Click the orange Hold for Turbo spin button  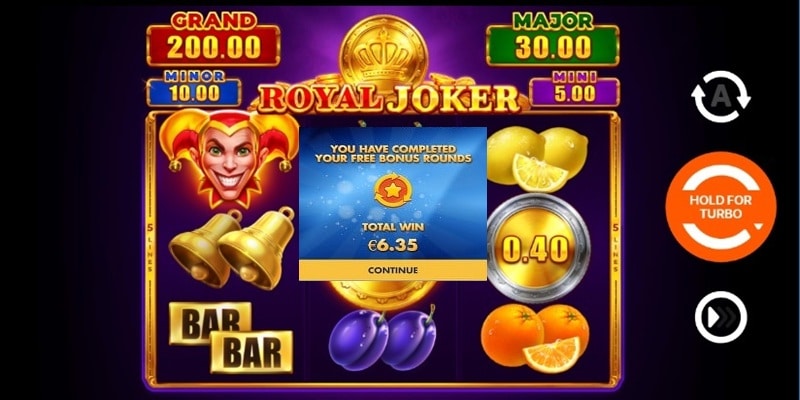(720, 207)
